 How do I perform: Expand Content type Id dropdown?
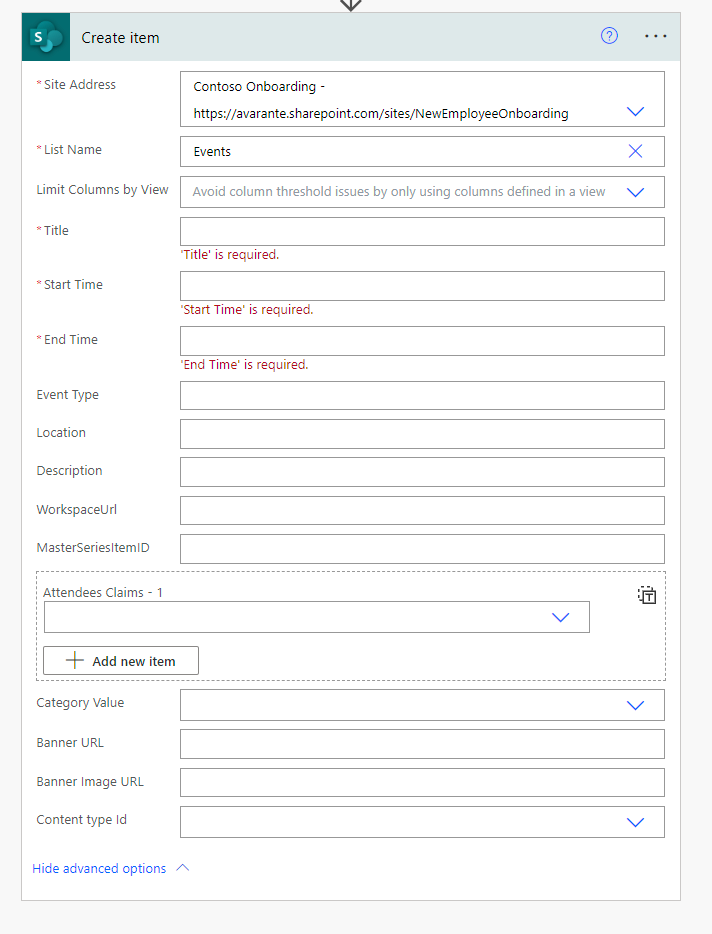click(x=635, y=822)
